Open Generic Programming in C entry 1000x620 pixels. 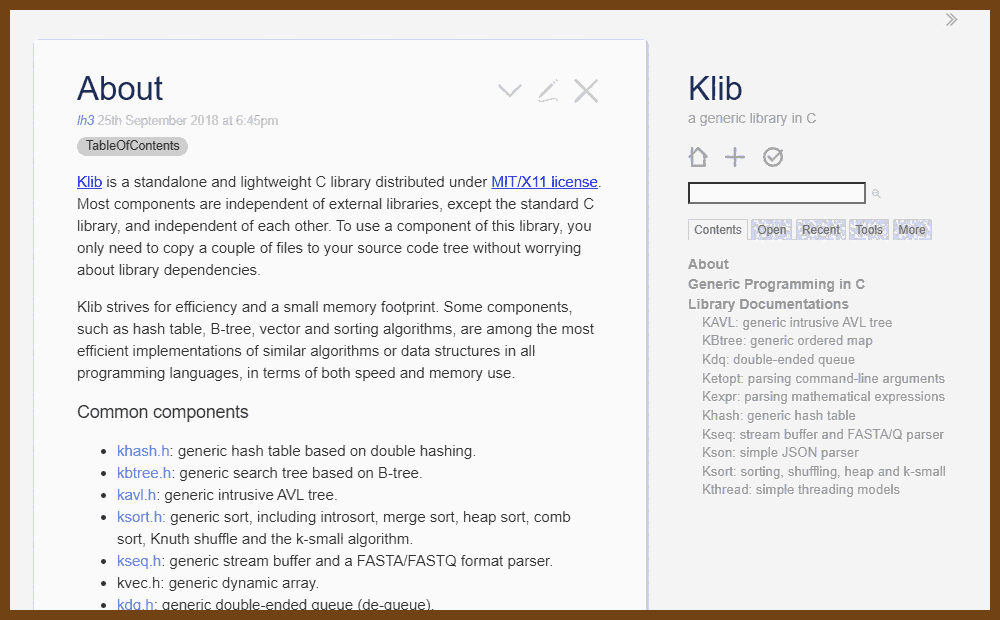tap(776, 284)
